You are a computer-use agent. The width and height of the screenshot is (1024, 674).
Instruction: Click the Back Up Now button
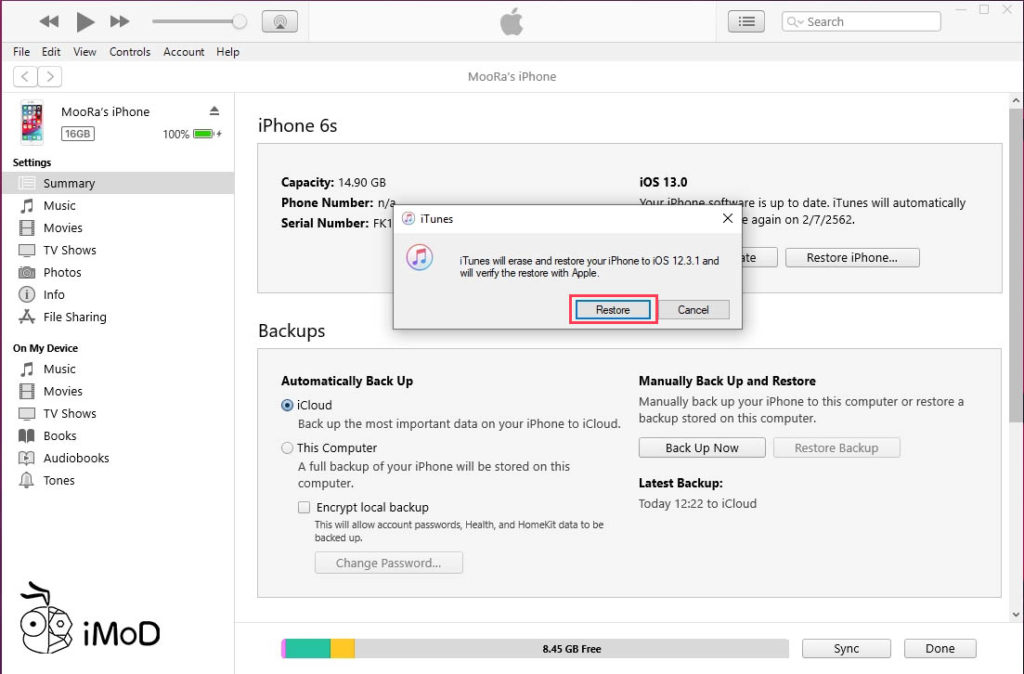click(702, 448)
